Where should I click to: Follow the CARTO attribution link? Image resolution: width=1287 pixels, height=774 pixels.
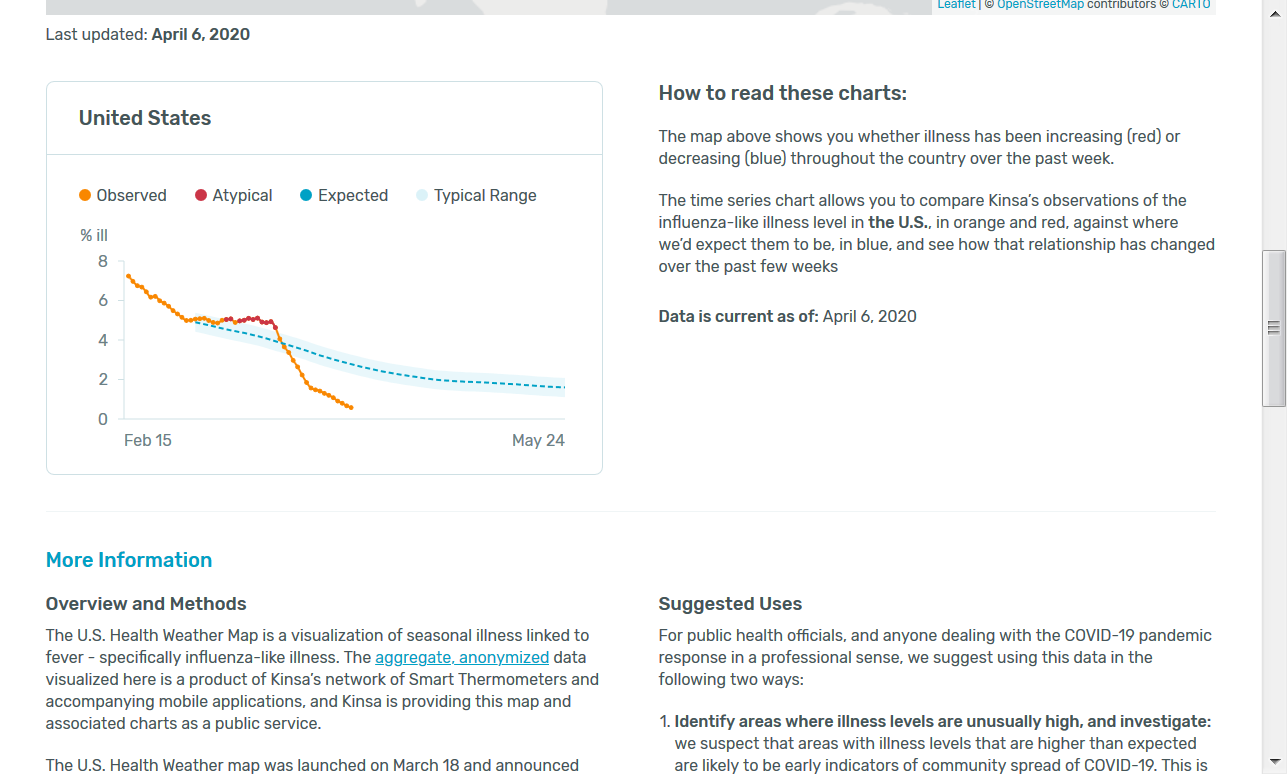(1191, 5)
